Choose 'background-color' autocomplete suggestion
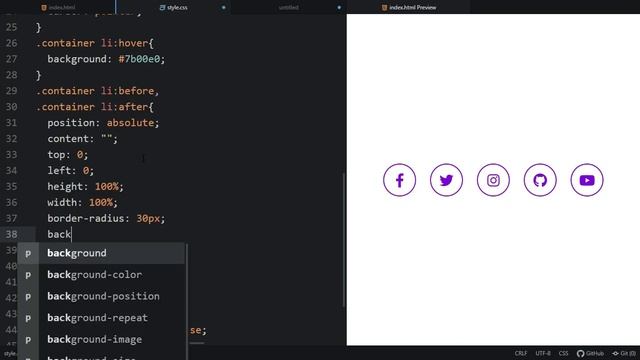 point(101,275)
